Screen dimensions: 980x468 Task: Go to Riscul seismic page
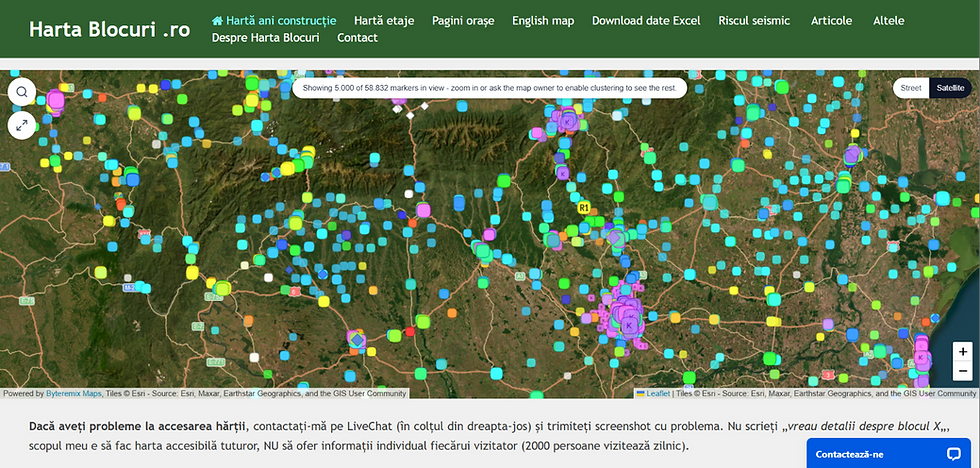click(754, 21)
